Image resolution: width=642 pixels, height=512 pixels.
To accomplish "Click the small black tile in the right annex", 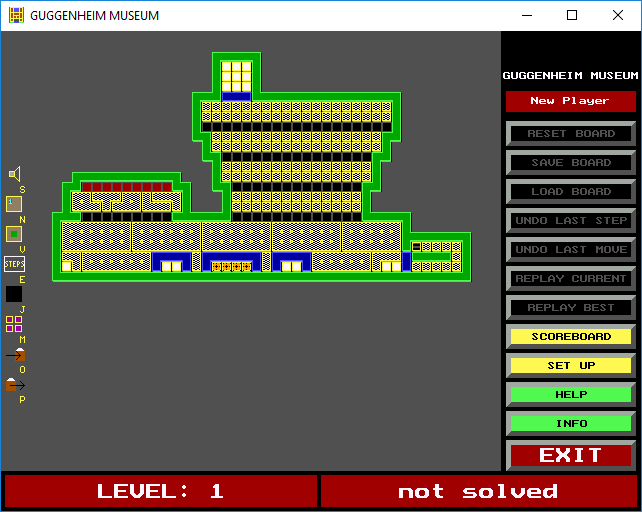I will pyautogui.click(x=416, y=247).
